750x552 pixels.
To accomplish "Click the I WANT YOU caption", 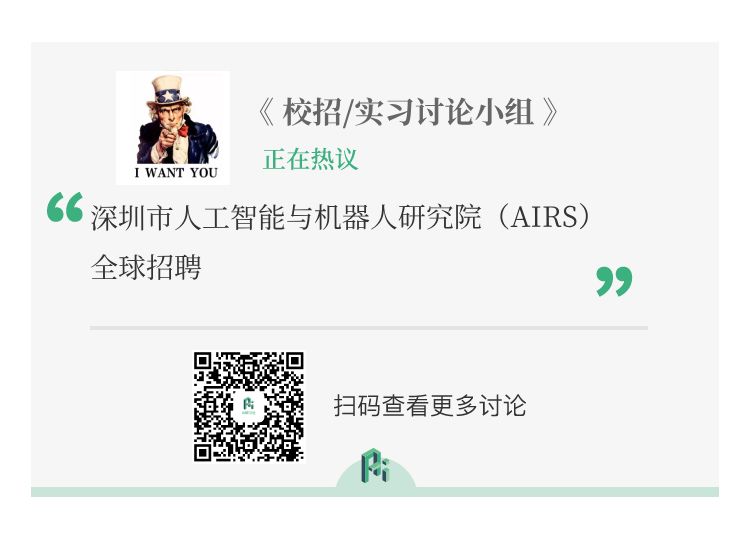I will (x=176, y=173).
